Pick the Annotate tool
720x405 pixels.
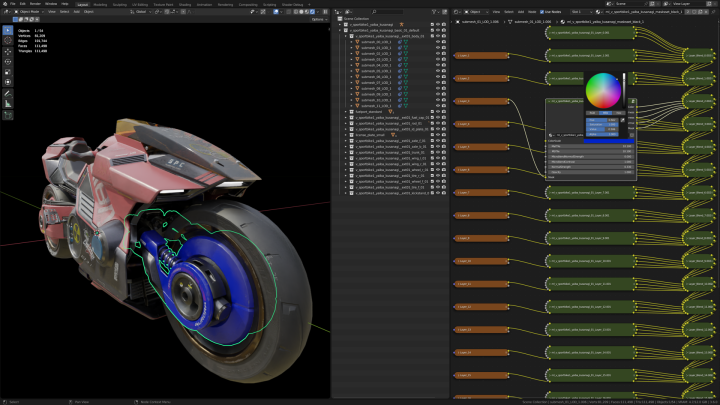[x=8, y=93]
